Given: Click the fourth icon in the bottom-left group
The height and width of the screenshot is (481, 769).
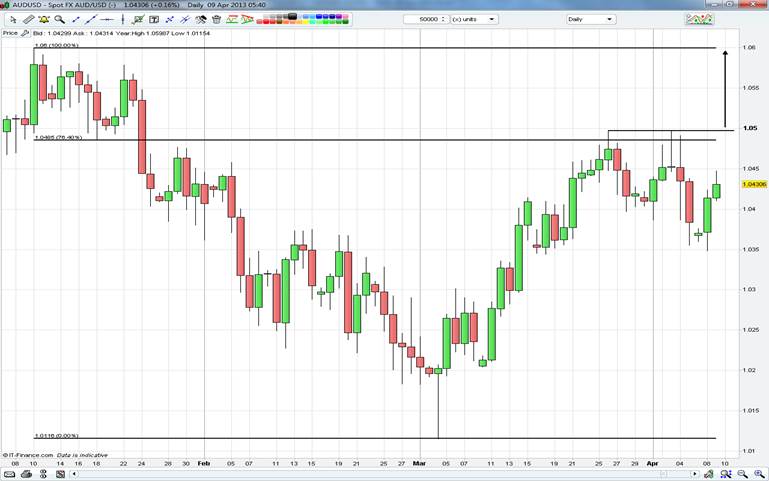Looking at the screenshot, I should (x=60, y=474).
